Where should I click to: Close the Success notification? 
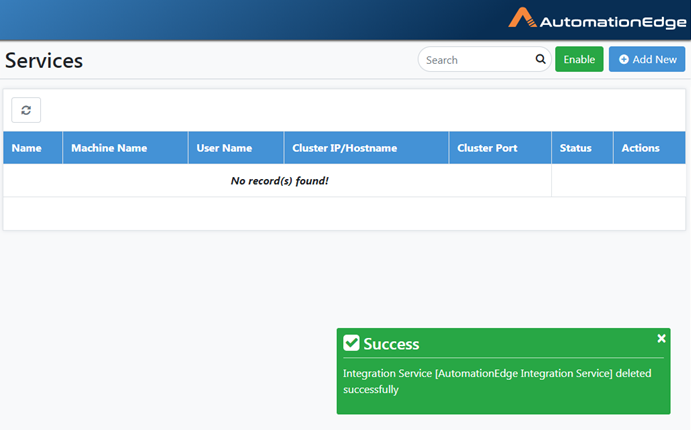click(x=661, y=338)
